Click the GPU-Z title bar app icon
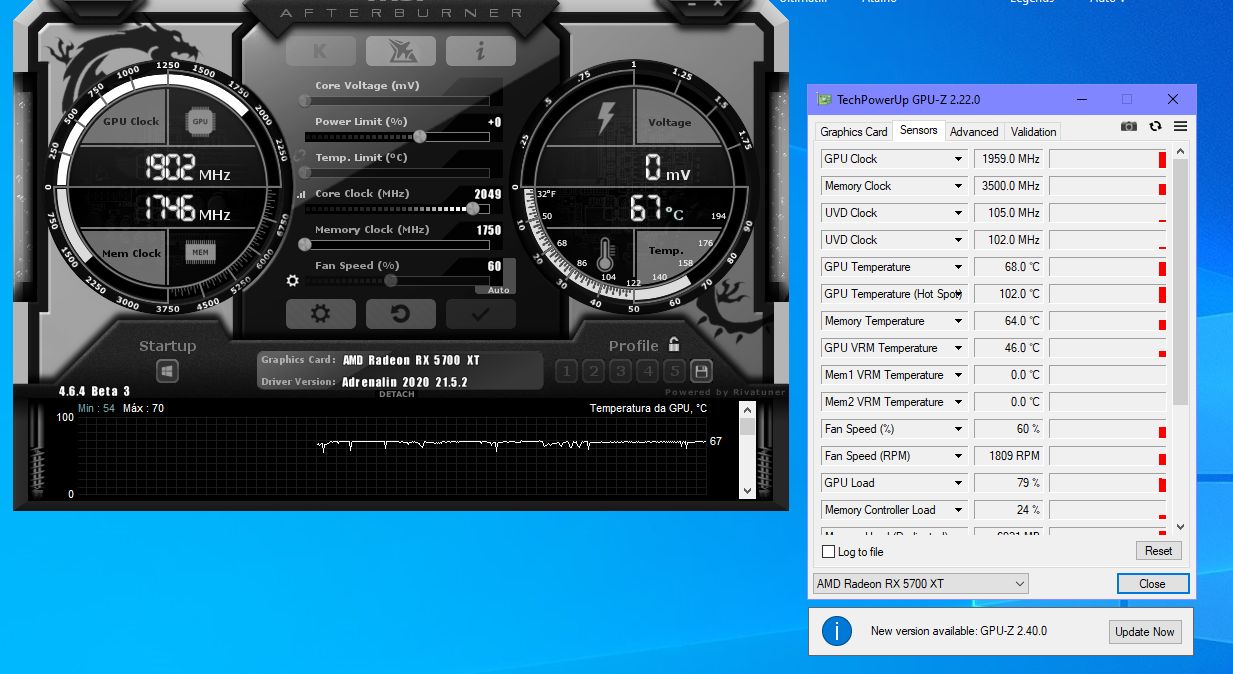Image resolution: width=1233 pixels, height=674 pixels. pos(824,99)
